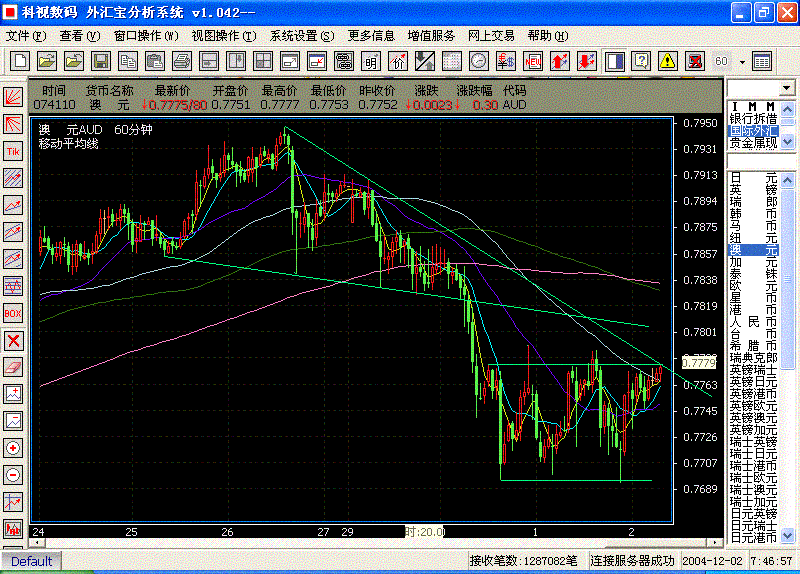The width and height of the screenshot is (800, 574).
Task: Click down arrow of market category list
Action: coord(787,141)
